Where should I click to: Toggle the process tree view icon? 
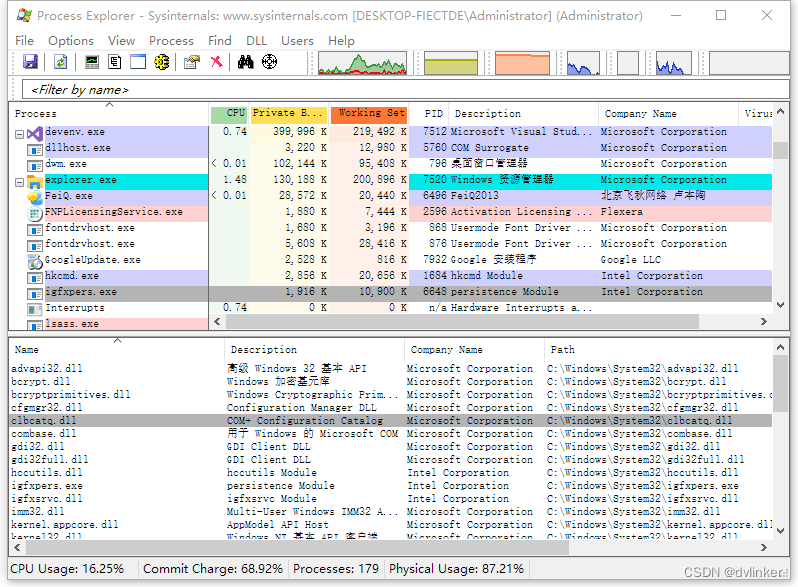click(115, 62)
